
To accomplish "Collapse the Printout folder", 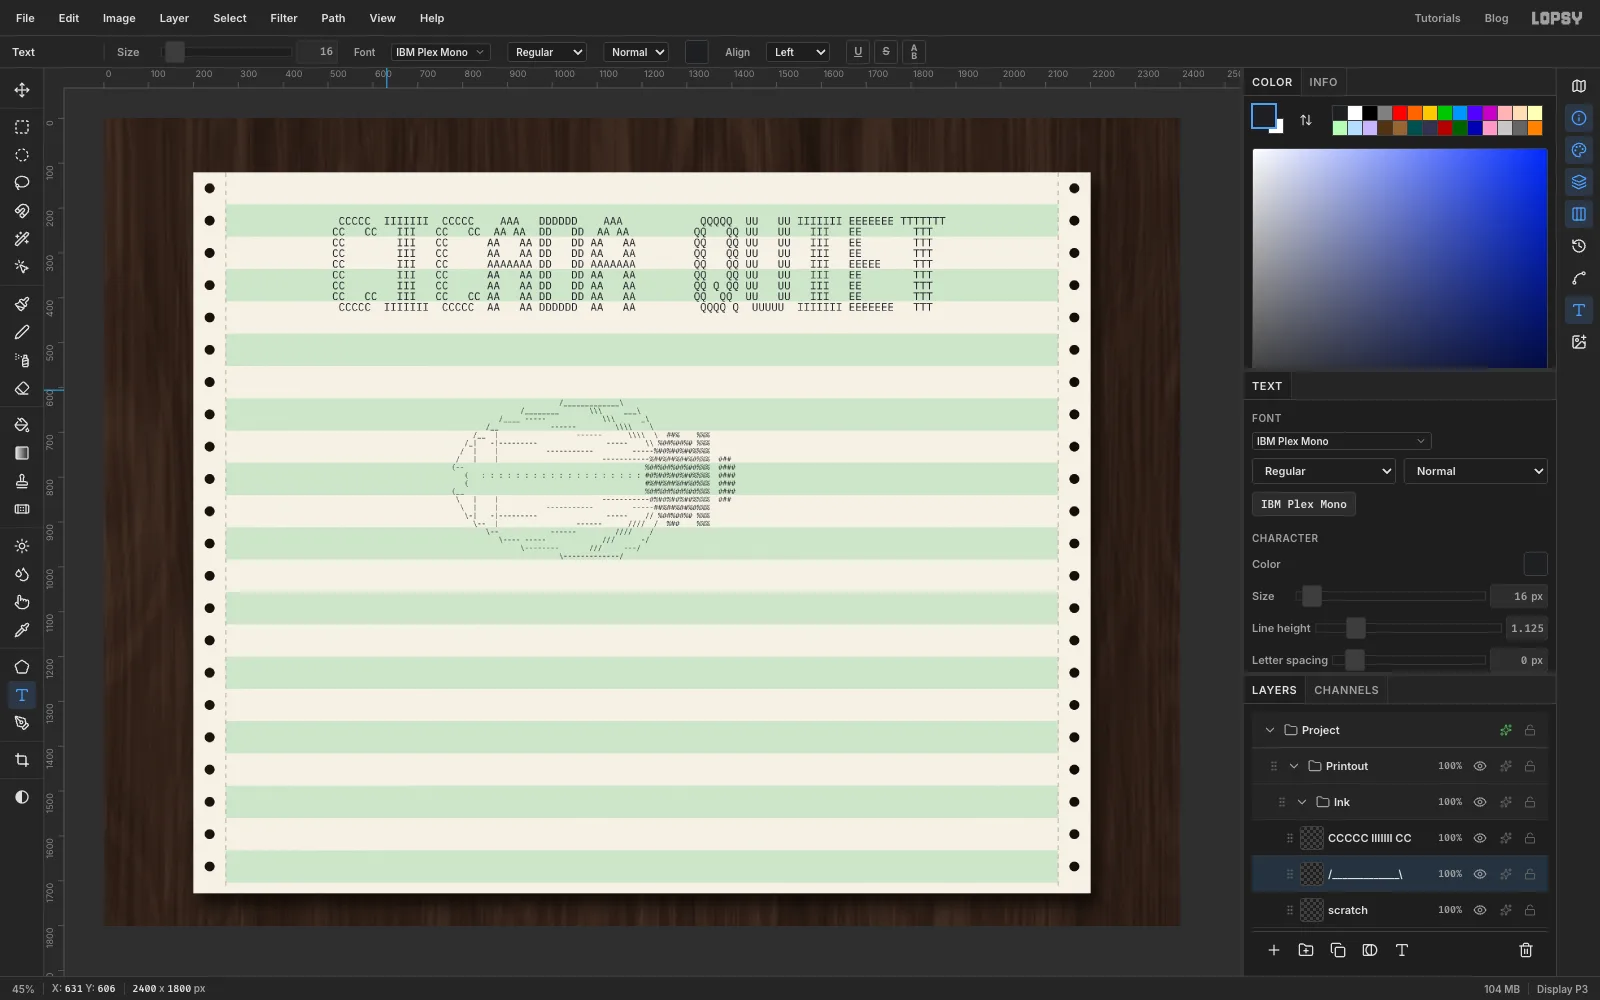I will (x=1294, y=766).
